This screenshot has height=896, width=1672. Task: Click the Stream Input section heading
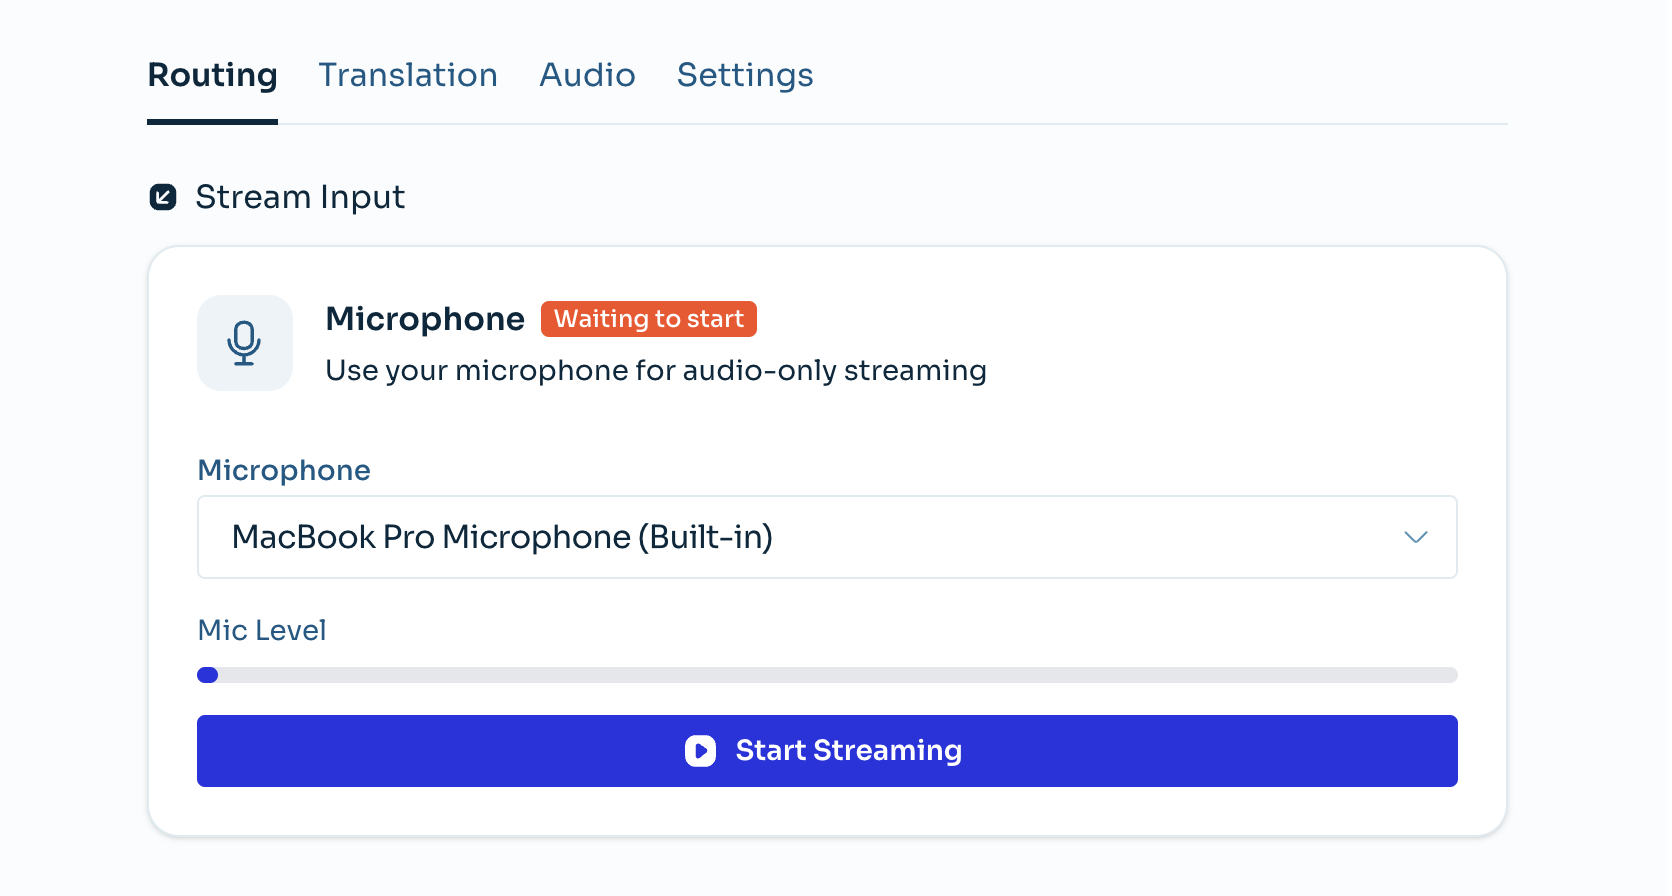click(x=300, y=197)
